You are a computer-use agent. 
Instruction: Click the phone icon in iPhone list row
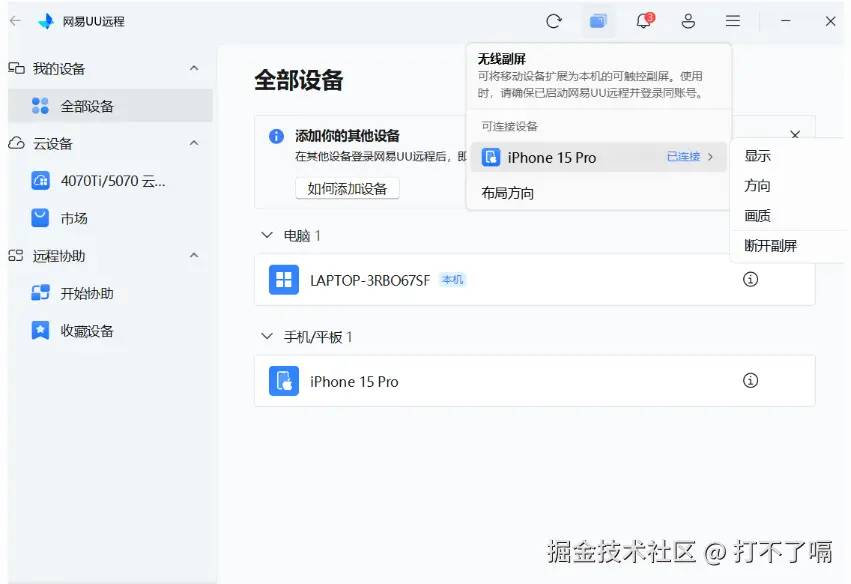point(284,381)
